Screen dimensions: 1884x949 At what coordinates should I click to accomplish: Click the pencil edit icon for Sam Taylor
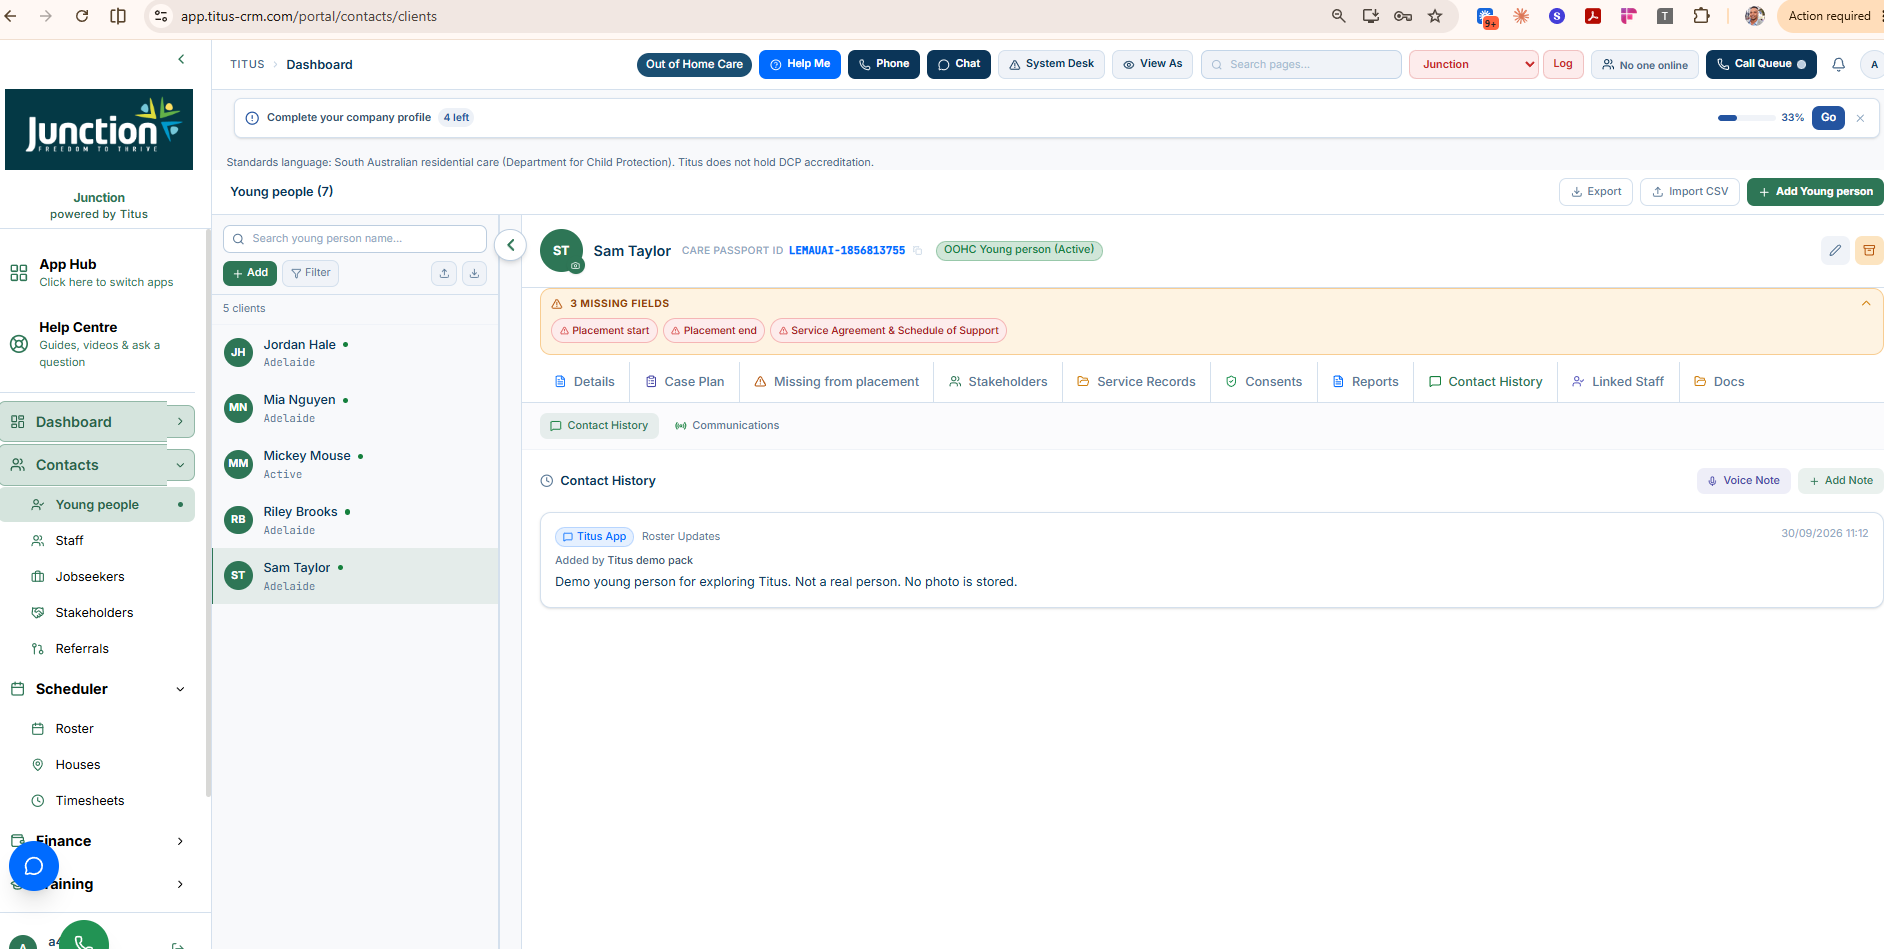[1835, 250]
